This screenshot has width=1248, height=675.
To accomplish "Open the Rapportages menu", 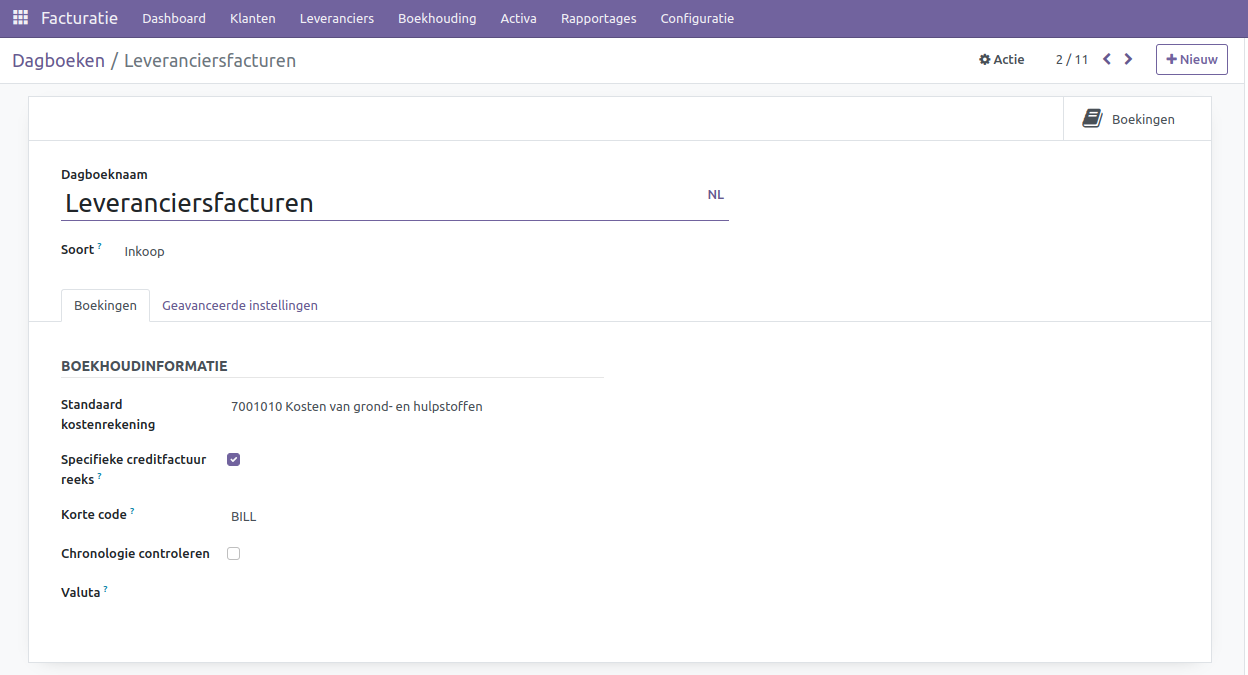I will pos(598,18).
